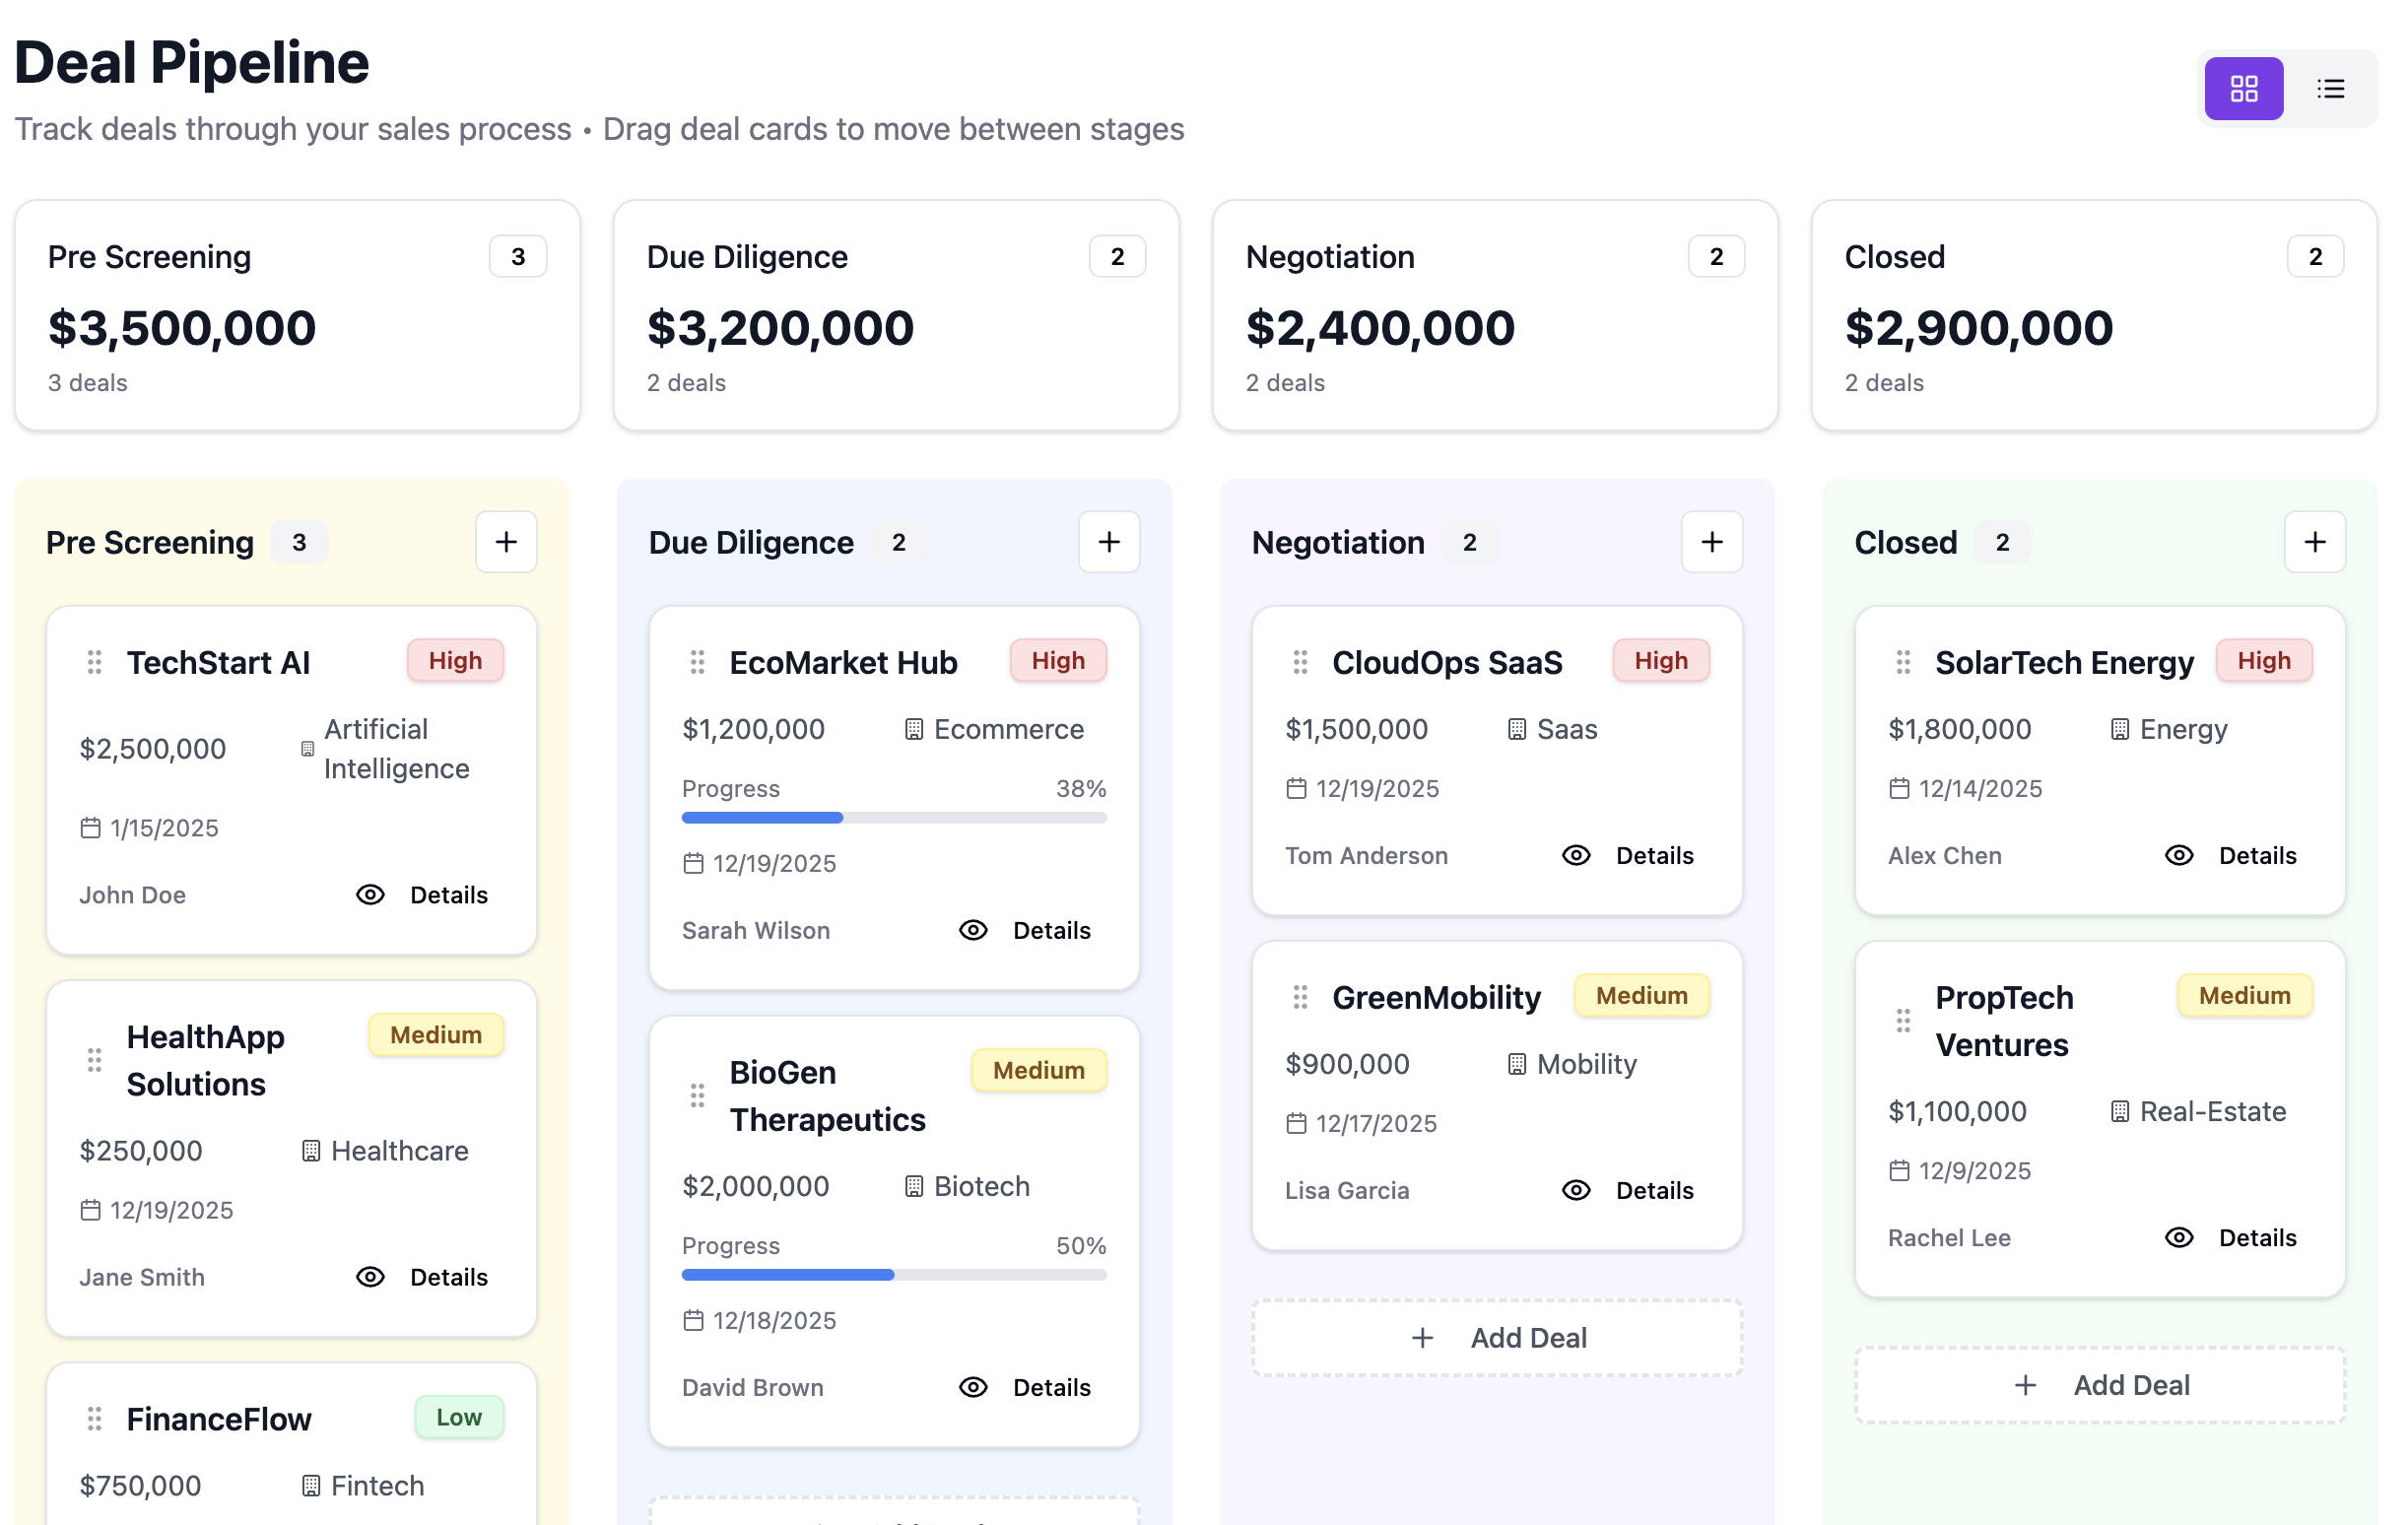Switch to list view

pyautogui.click(x=2330, y=89)
